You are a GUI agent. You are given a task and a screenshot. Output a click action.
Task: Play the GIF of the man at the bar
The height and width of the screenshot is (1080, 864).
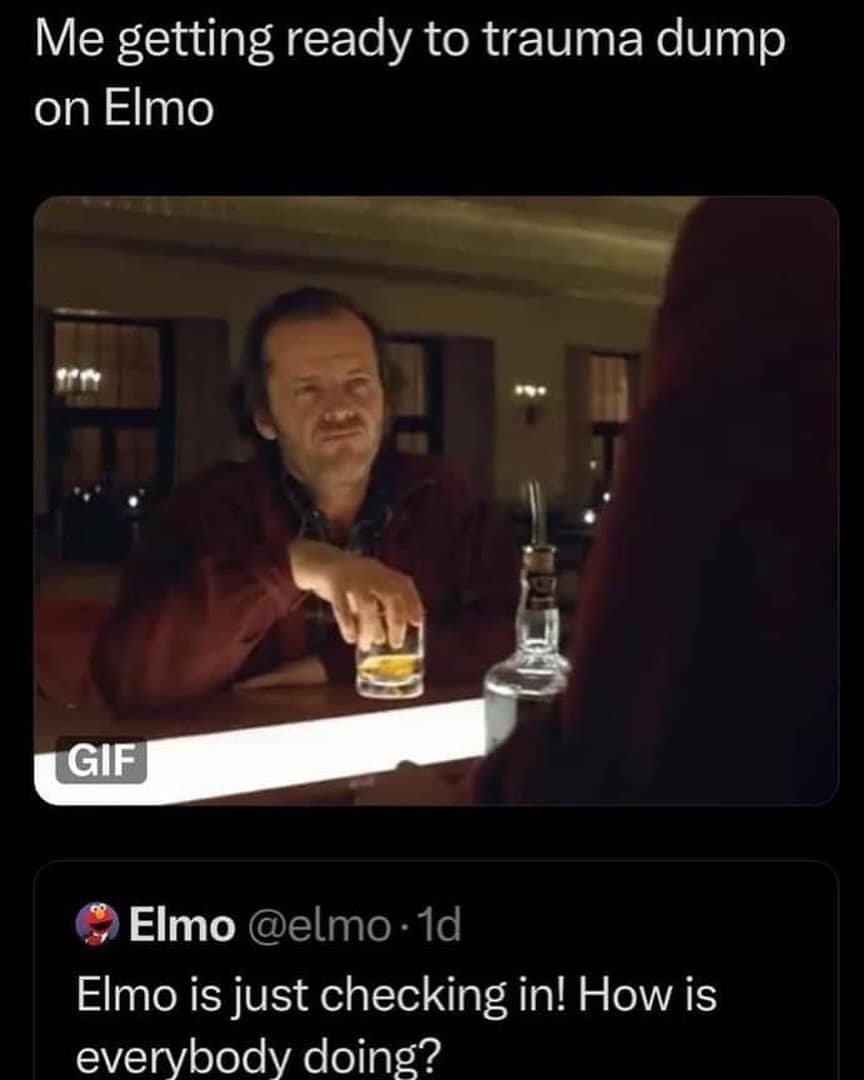coord(436,501)
